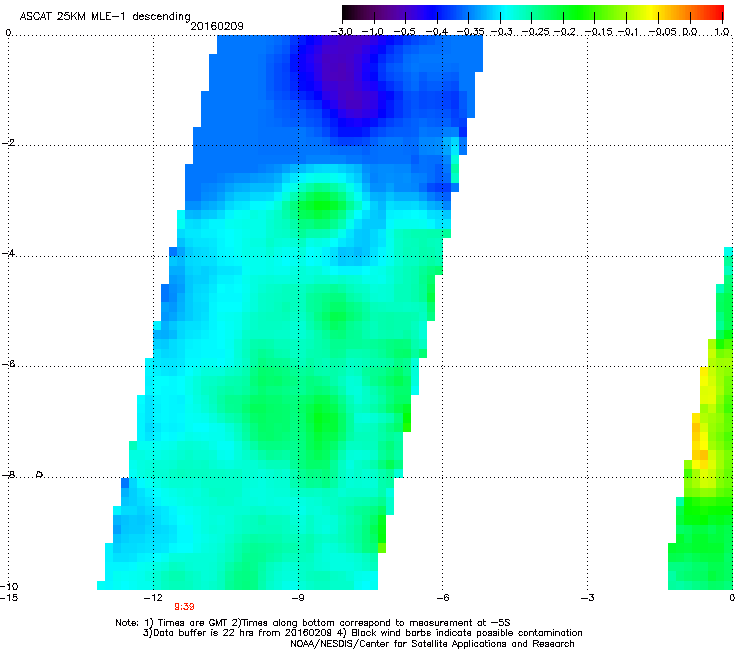The height and width of the screenshot is (650, 740).
Task: Click the longitude axis label -3
Action: pyautogui.click(x=587, y=598)
